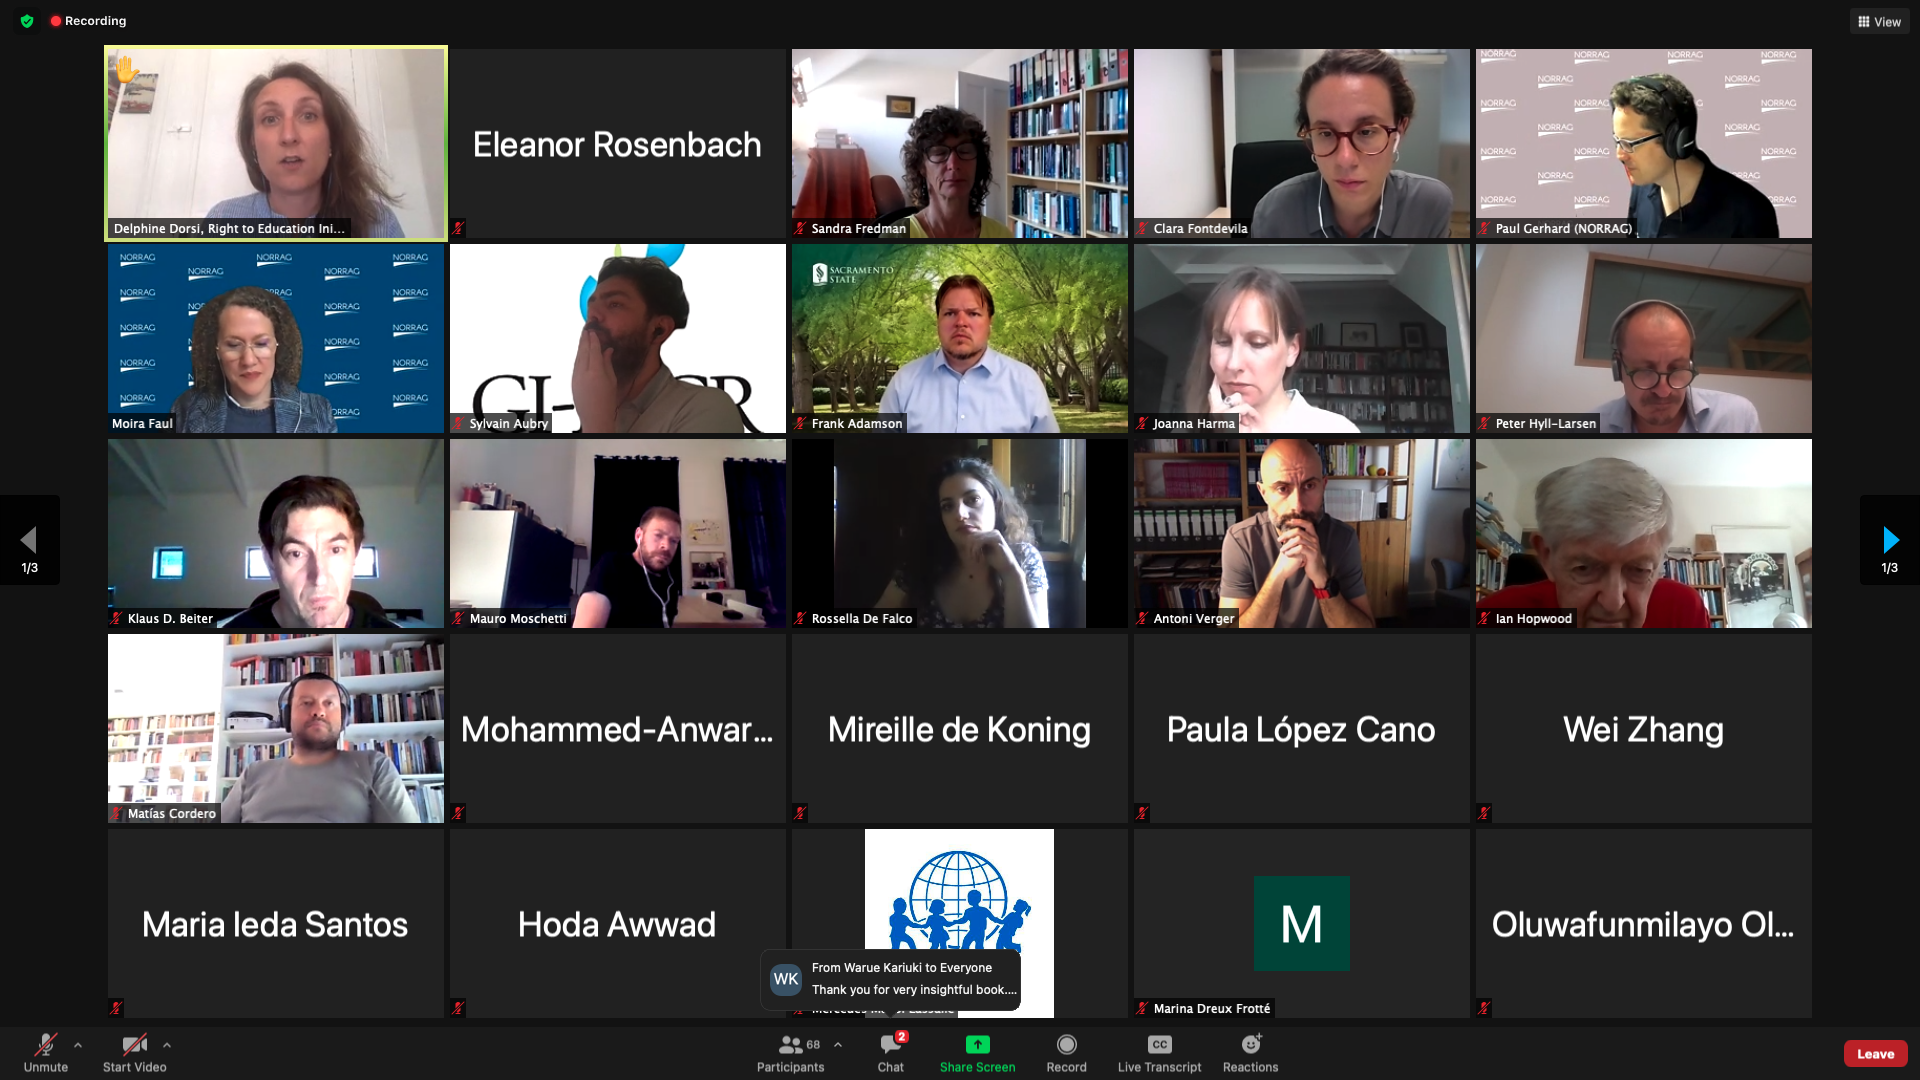The image size is (1920, 1080).
Task: Enable Live Transcript captions
Action: coord(1160,1053)
